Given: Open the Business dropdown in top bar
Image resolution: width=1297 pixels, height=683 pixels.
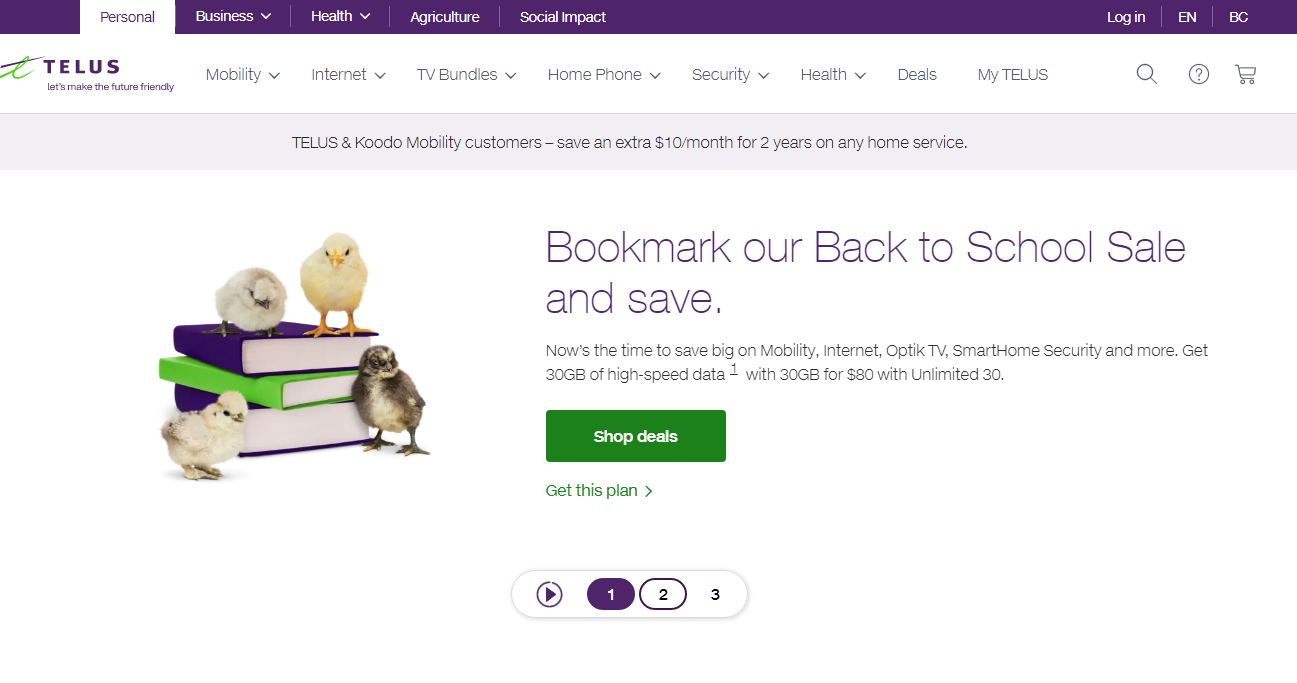Looking at the screenshot, I should click(233, 17).
